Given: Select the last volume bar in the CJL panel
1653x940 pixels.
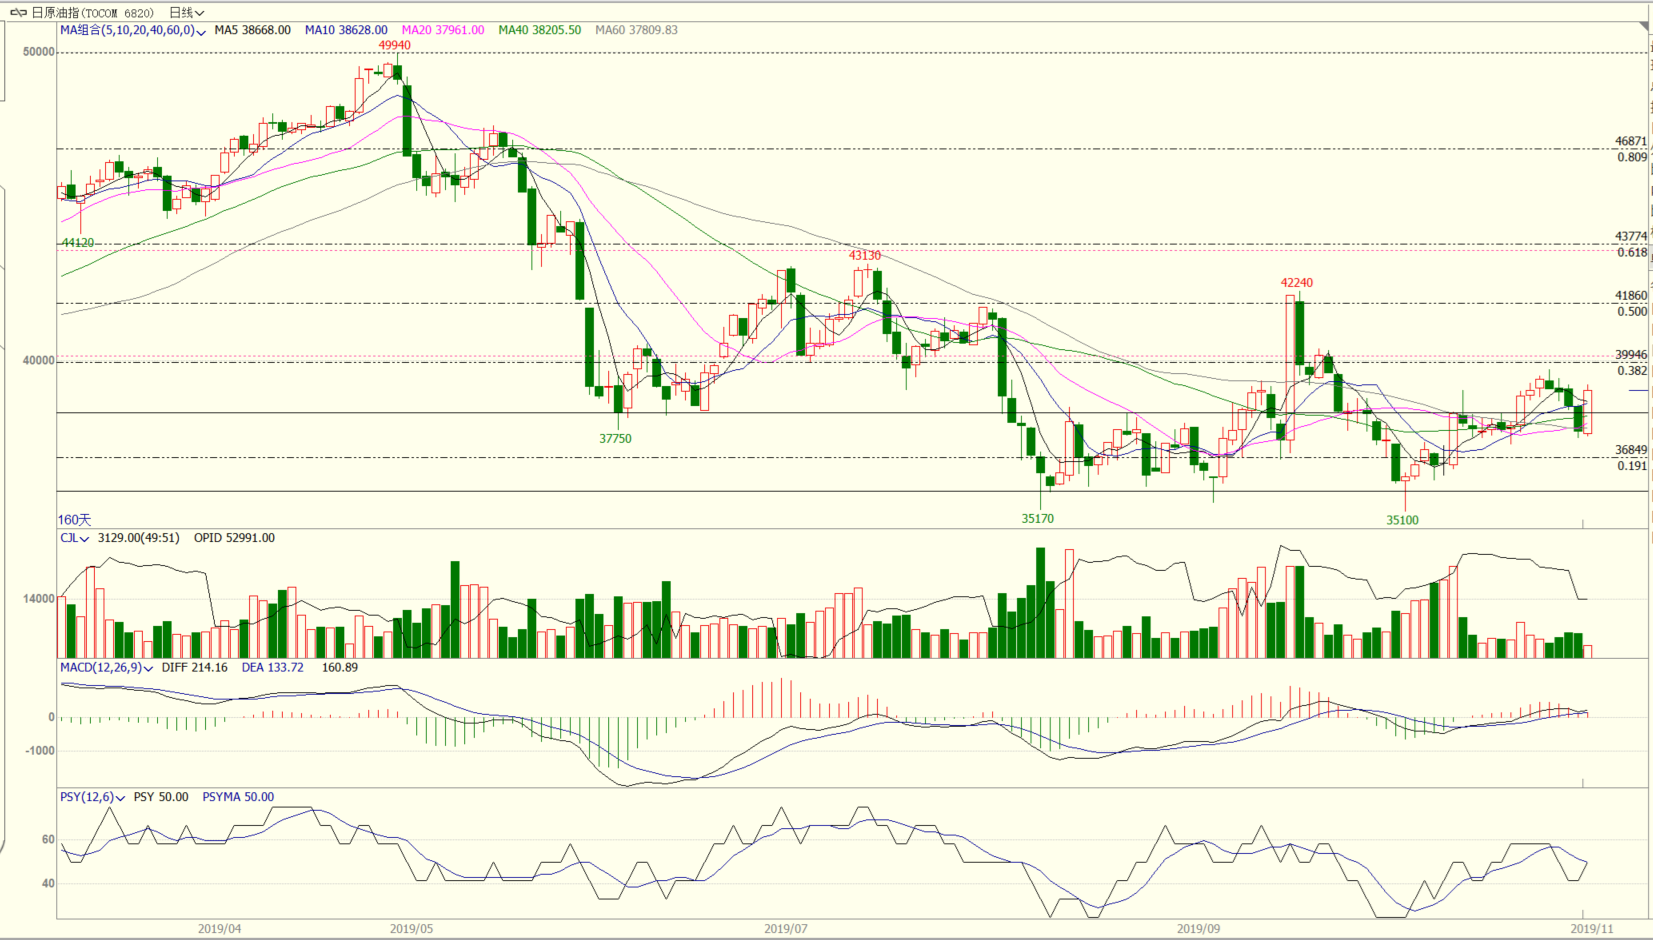Looking at the screenshot, I should tap(1588, 651).
